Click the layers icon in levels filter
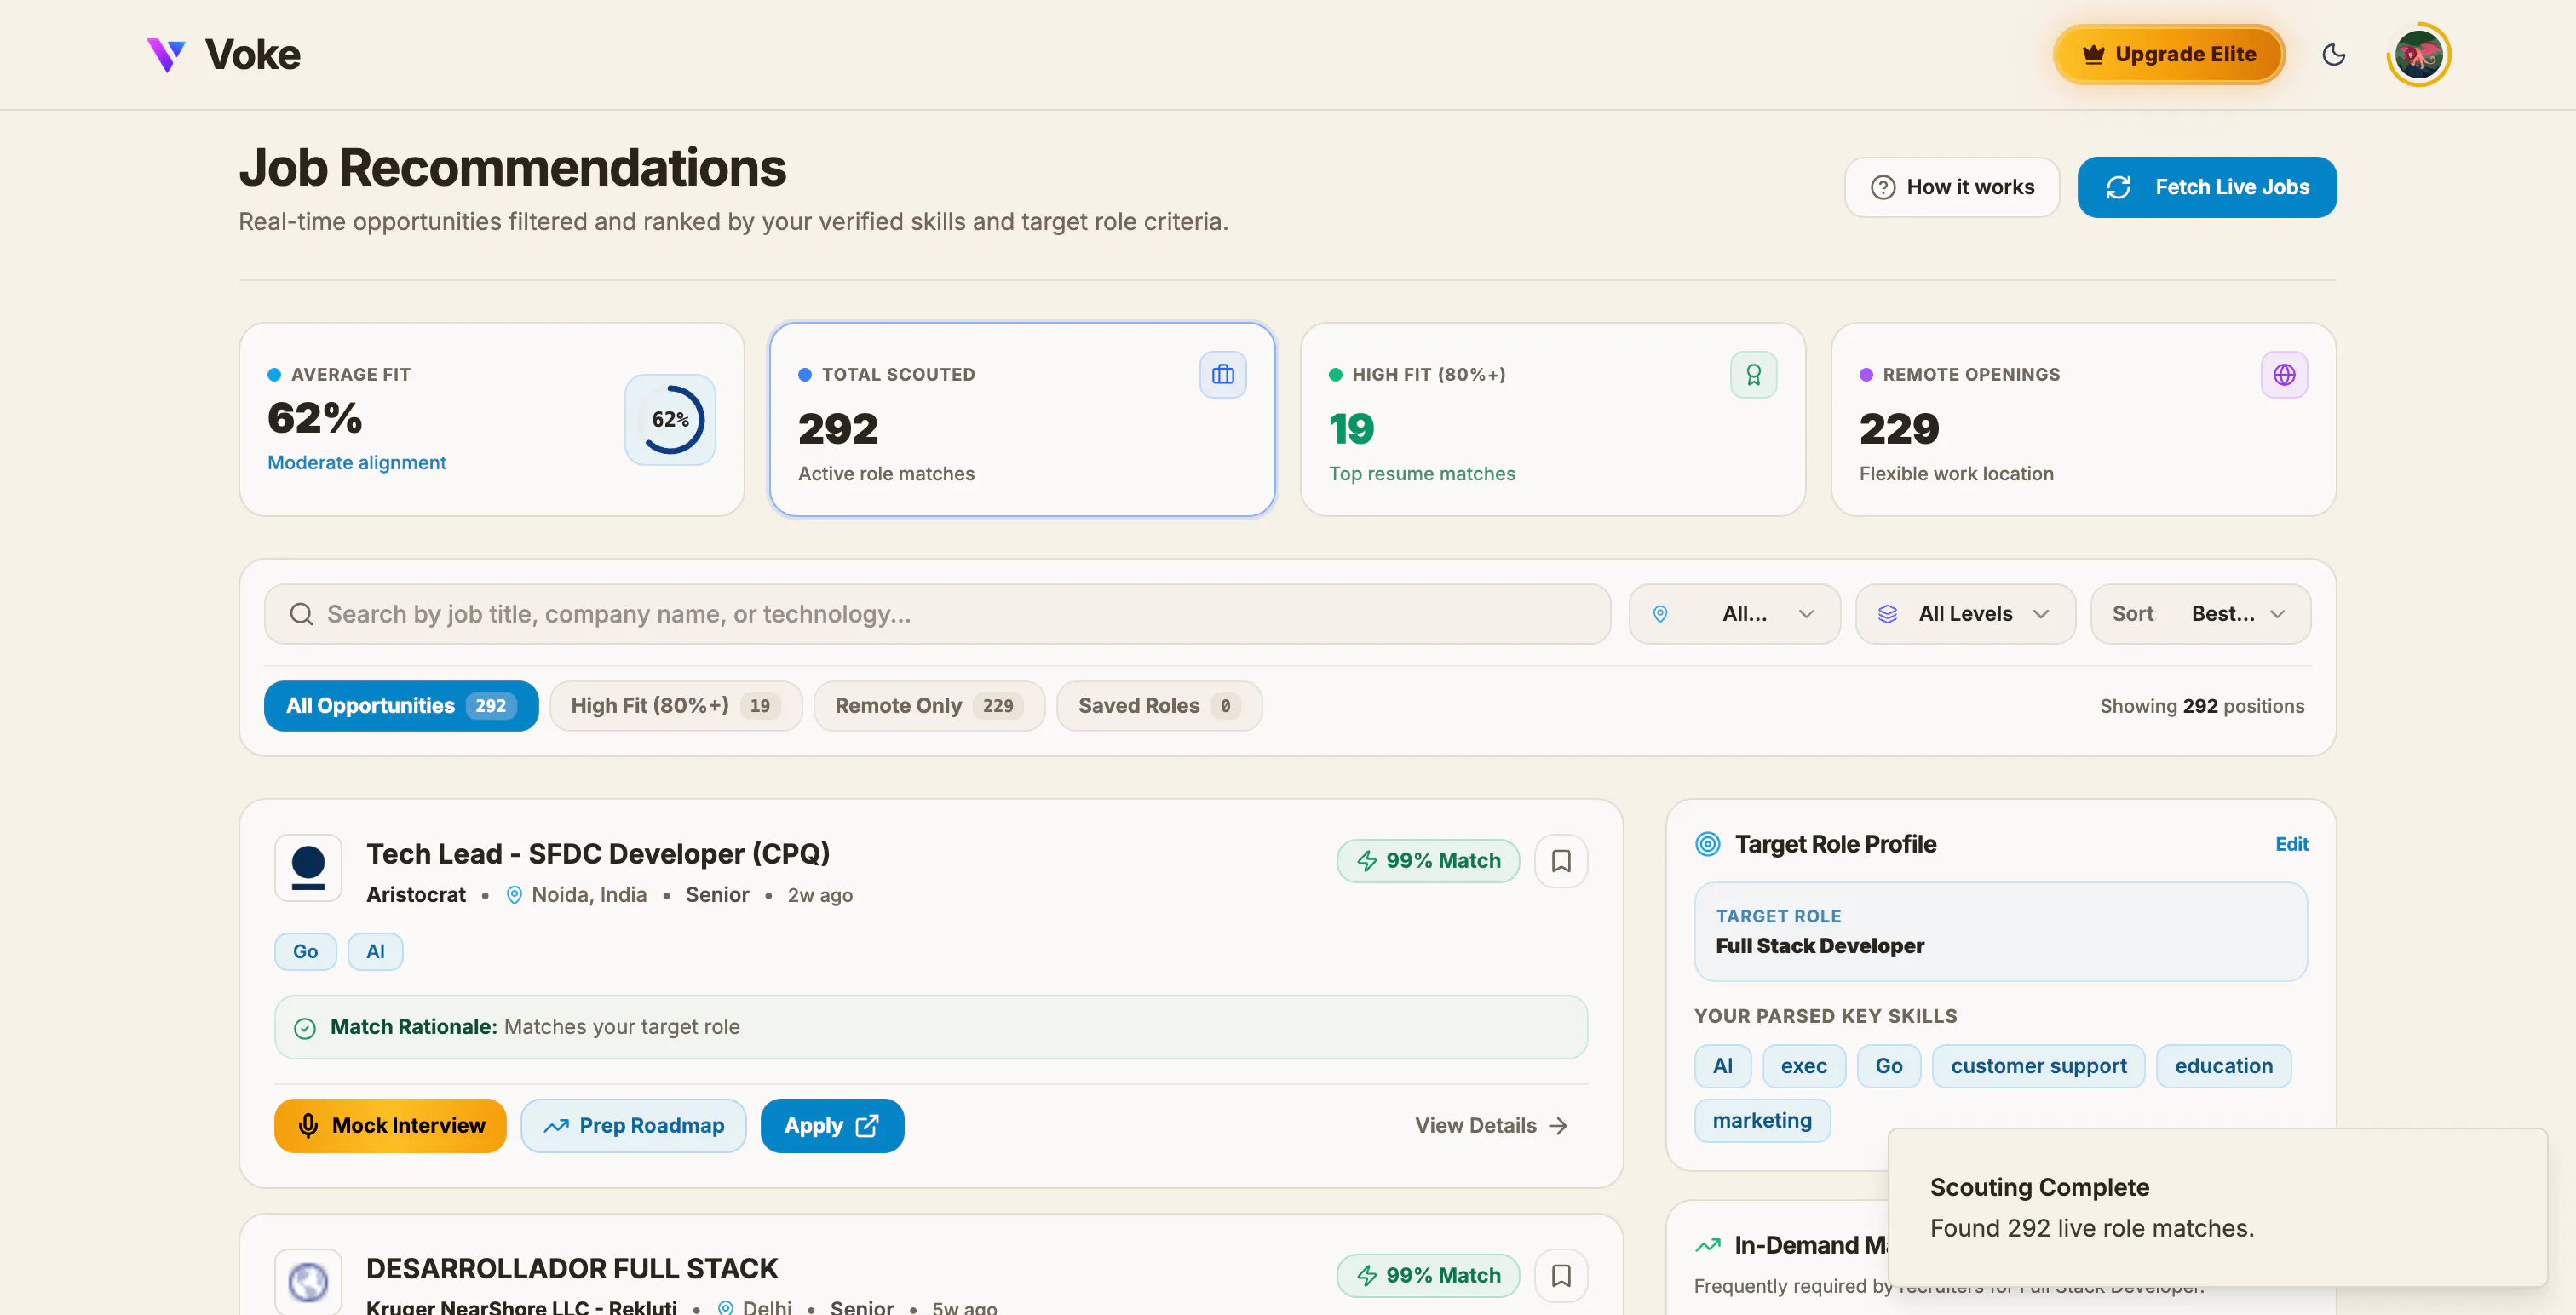 pyautogui.click(x=1887, y=614)
